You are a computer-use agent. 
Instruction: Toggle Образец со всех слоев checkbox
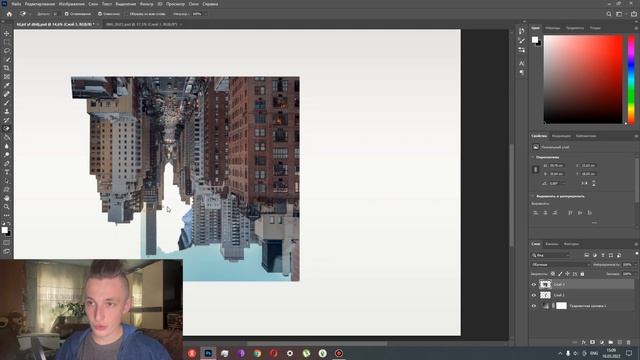click(127, 14)
